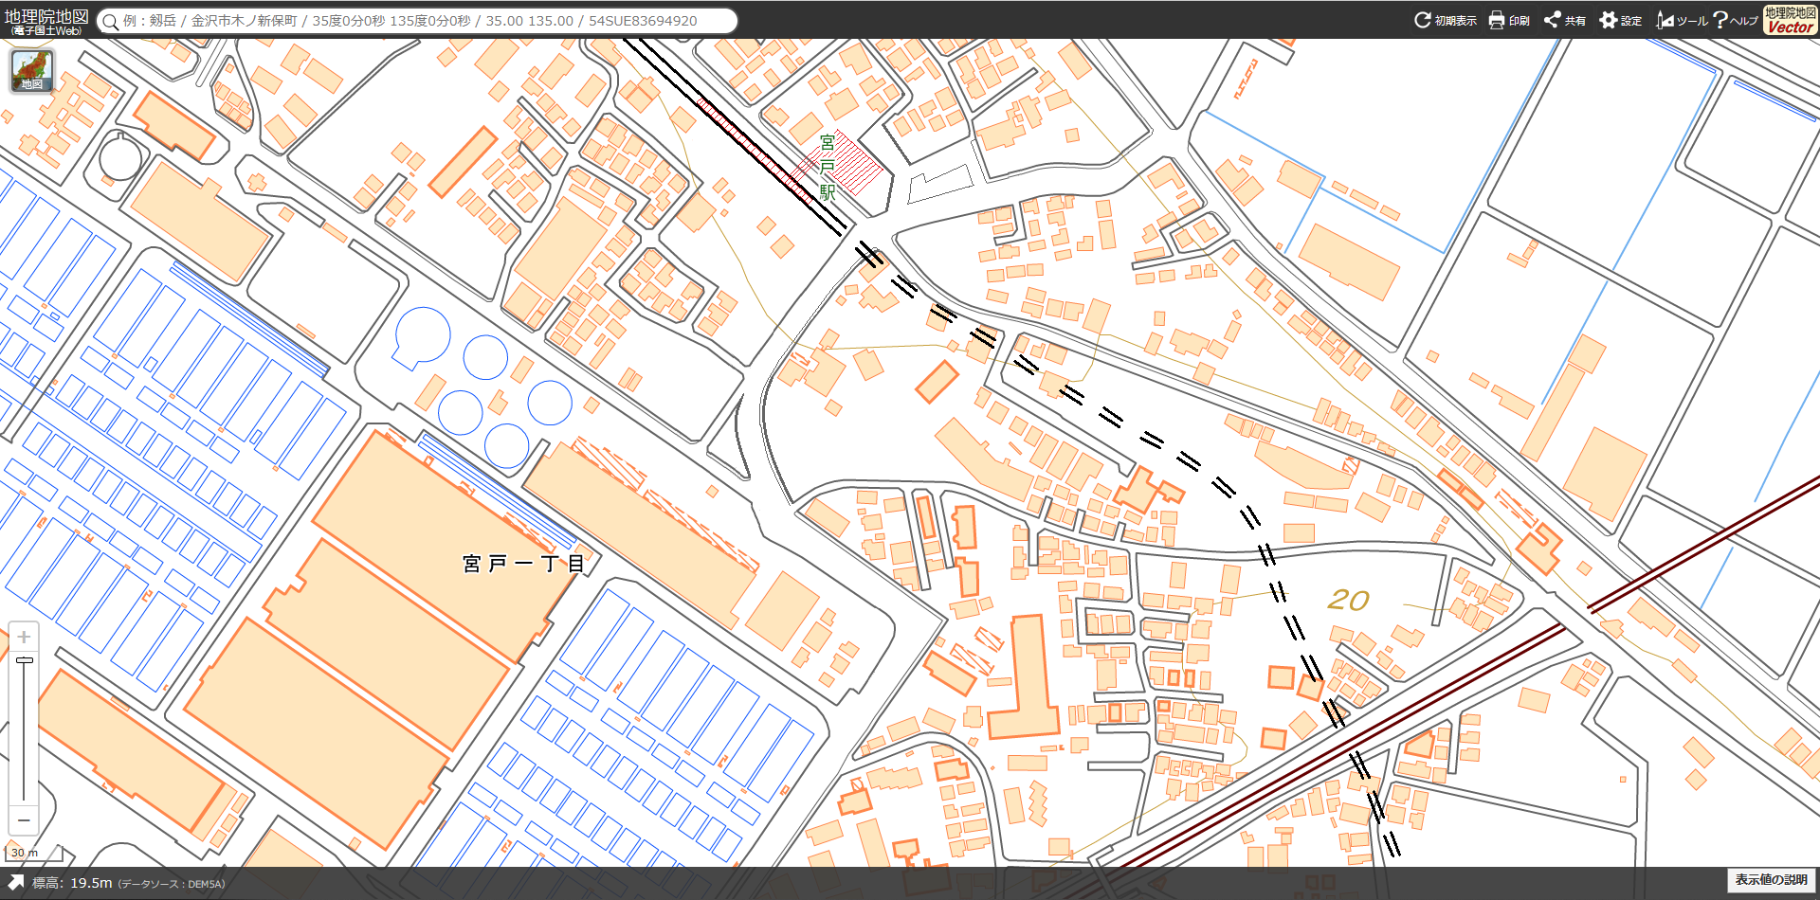
Task: Expand elevation panel via arrow icon
Action: 16,882
